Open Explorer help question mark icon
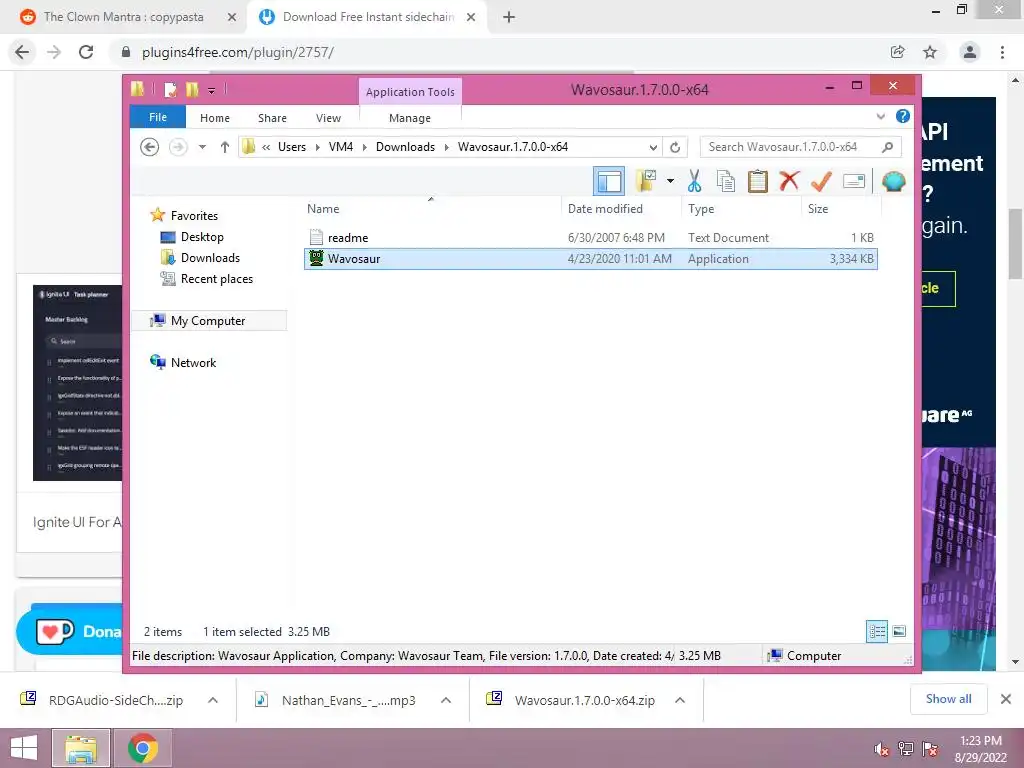1024x768 pixels. [903, 116]
